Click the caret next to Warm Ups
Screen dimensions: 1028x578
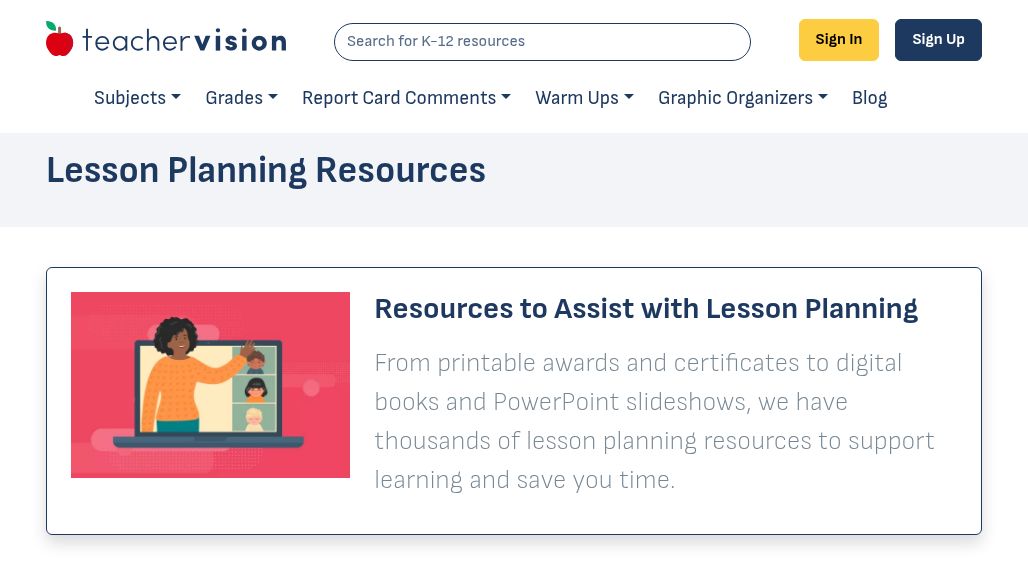click(x=628, y=98)
